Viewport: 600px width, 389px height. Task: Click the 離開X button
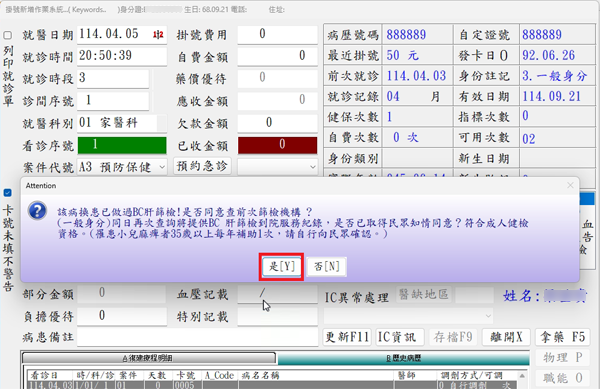pos(506,337)
